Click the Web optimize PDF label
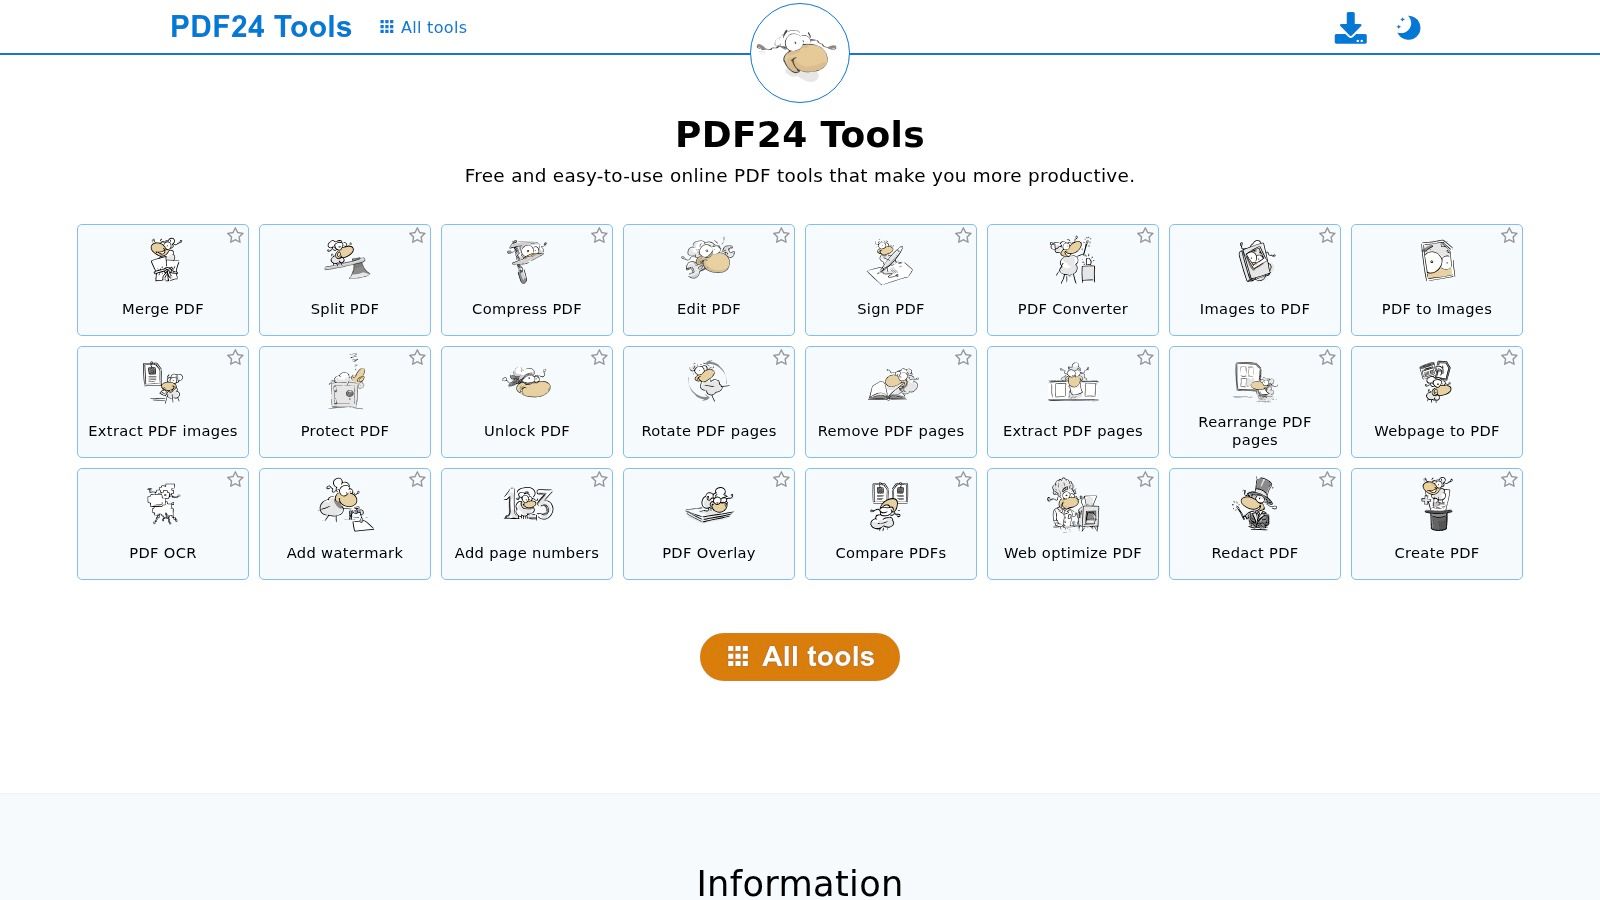 [1073, 553]
